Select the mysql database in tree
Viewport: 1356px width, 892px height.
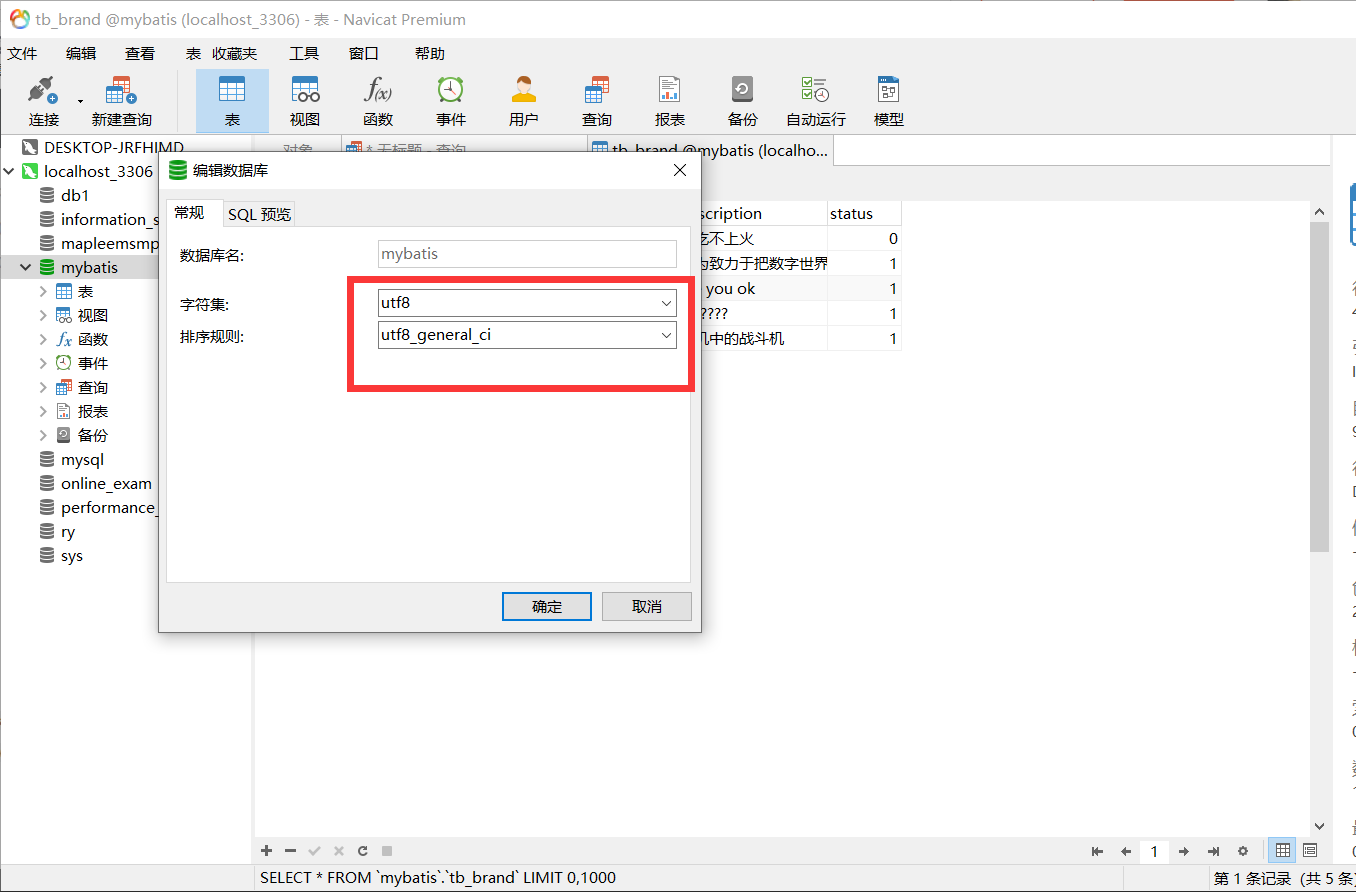(x=82, y=460)
